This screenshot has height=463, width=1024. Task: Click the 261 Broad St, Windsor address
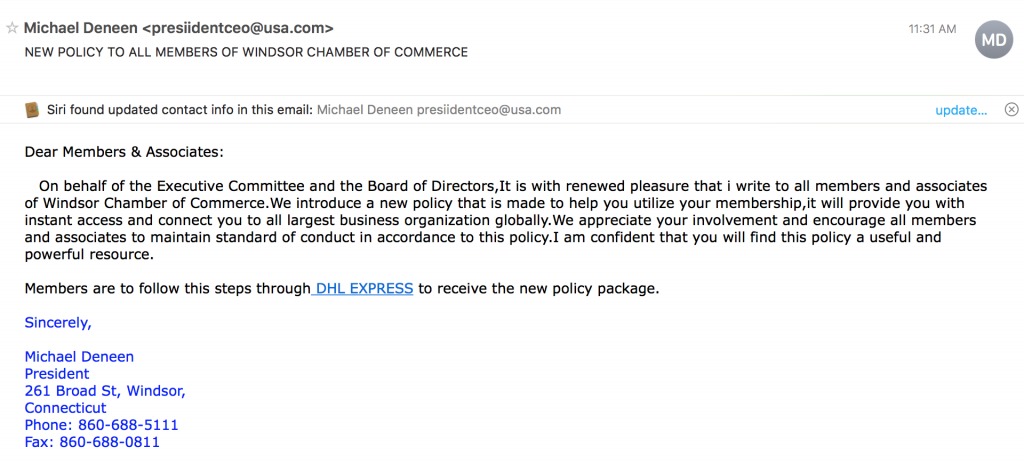(x=105, y=391)
